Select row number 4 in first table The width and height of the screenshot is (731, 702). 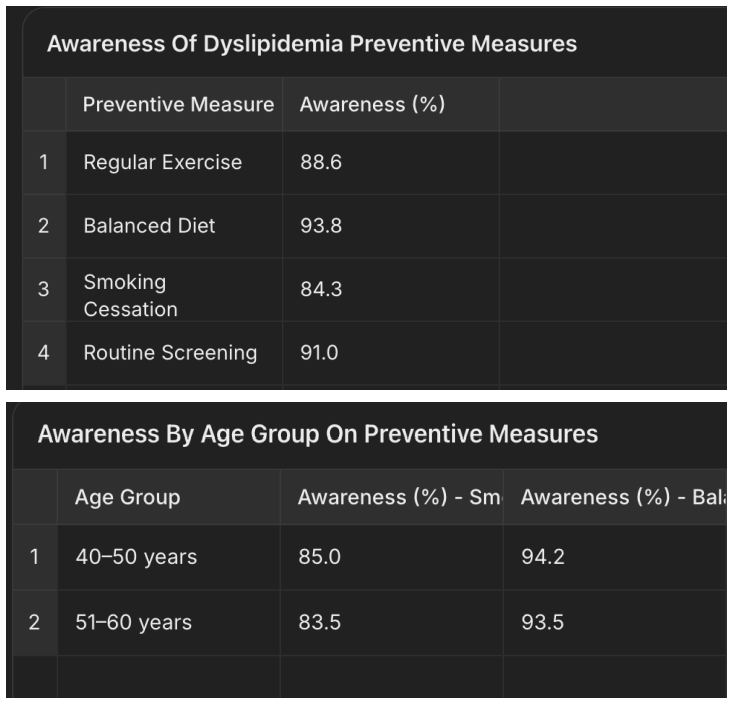[x=43, y=352]
